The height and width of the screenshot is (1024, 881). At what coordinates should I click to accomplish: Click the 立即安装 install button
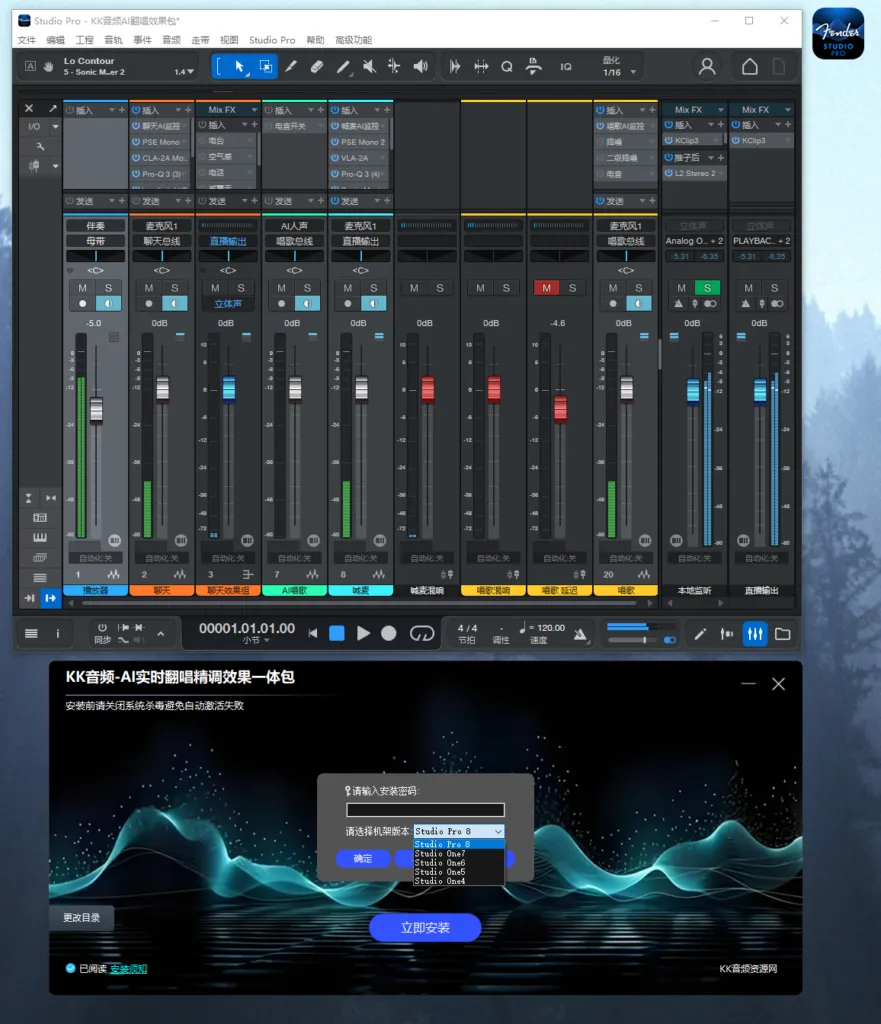pyautogui.click(x=425, y=927)
